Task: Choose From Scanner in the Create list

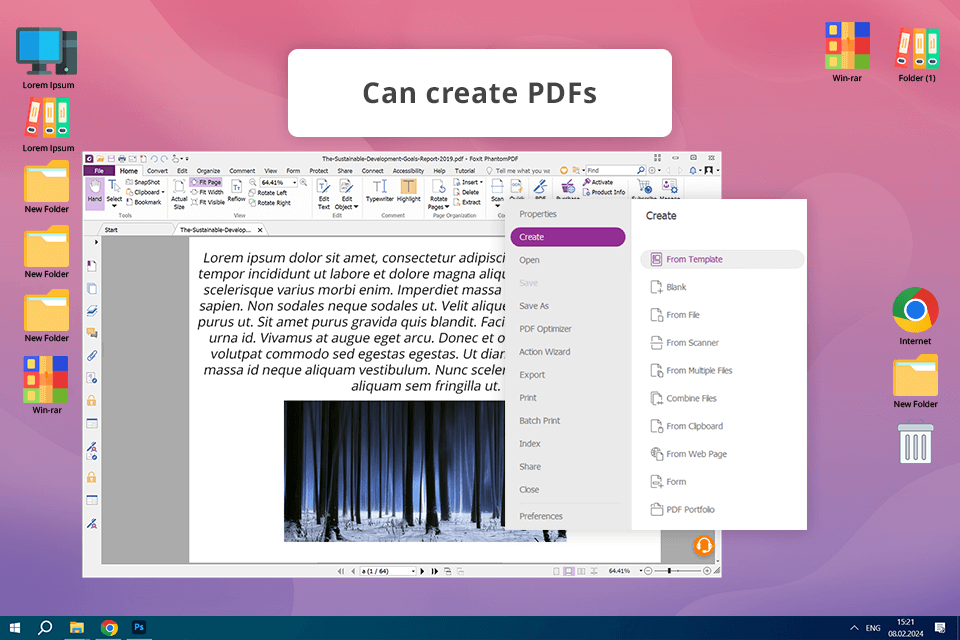Action: [x=692, y=343]
